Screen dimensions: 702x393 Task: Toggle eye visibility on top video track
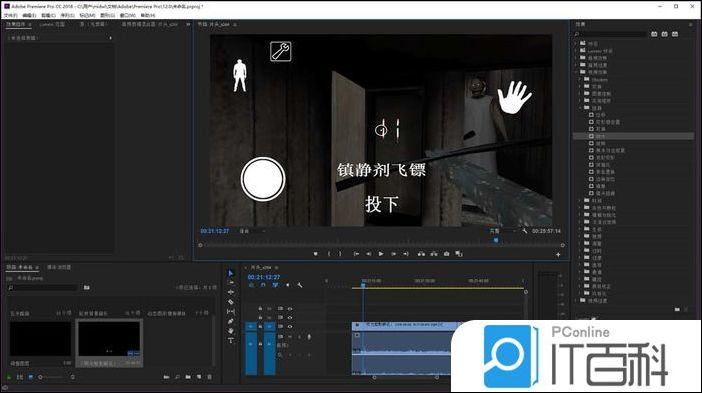(x=290, y=308)
